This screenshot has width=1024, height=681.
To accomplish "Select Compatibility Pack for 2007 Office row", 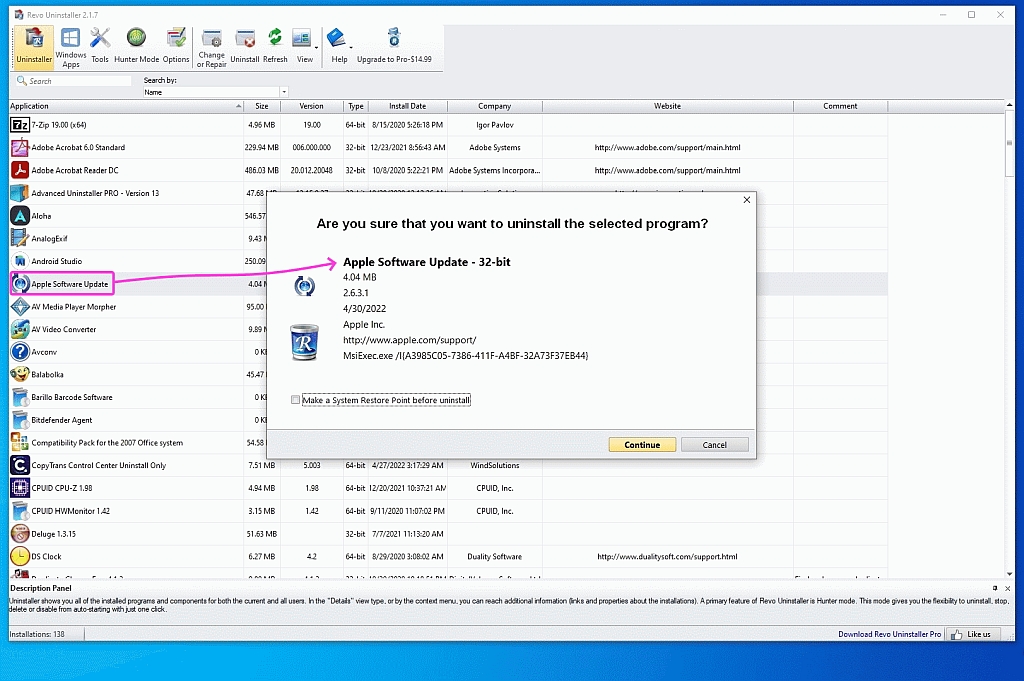I will 448,443.
